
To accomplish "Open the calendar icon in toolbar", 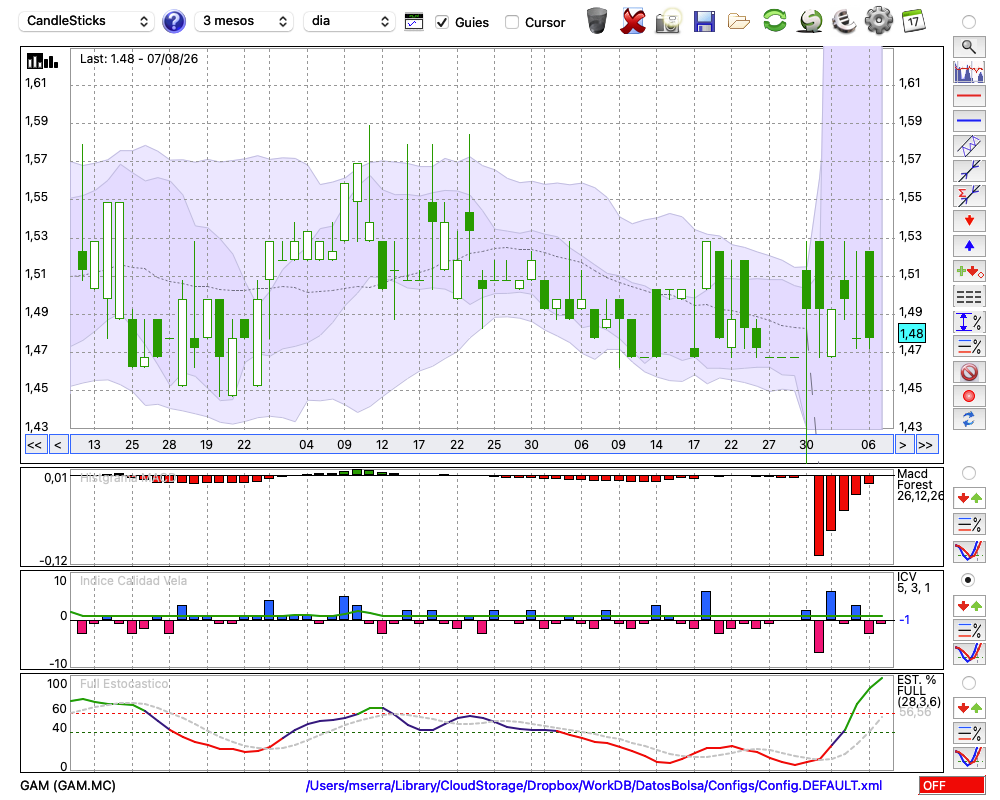I will click(913, 21).
